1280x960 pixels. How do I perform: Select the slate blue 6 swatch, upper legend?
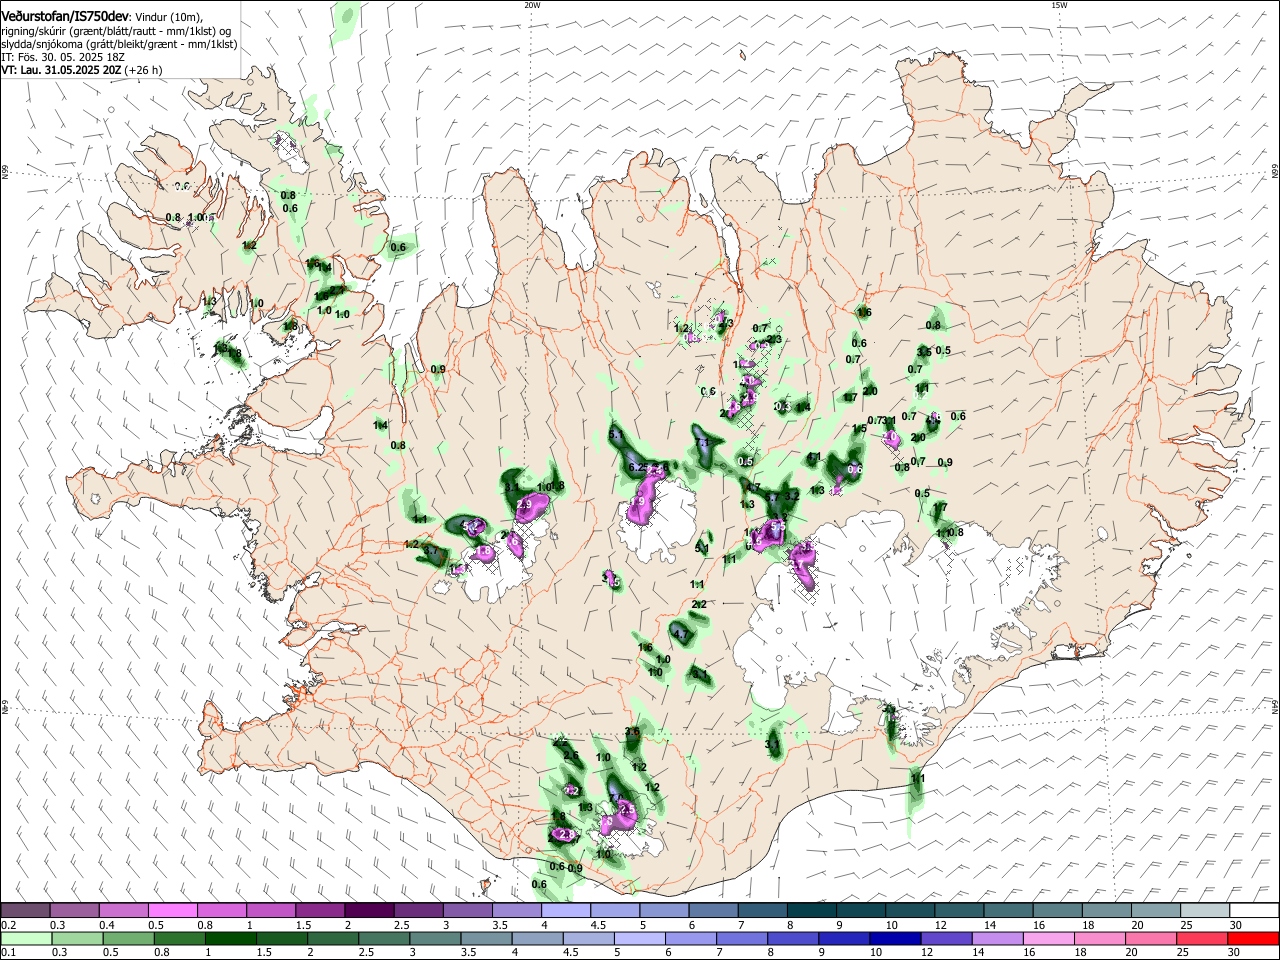pyautogui.click(x=712, y=911)
